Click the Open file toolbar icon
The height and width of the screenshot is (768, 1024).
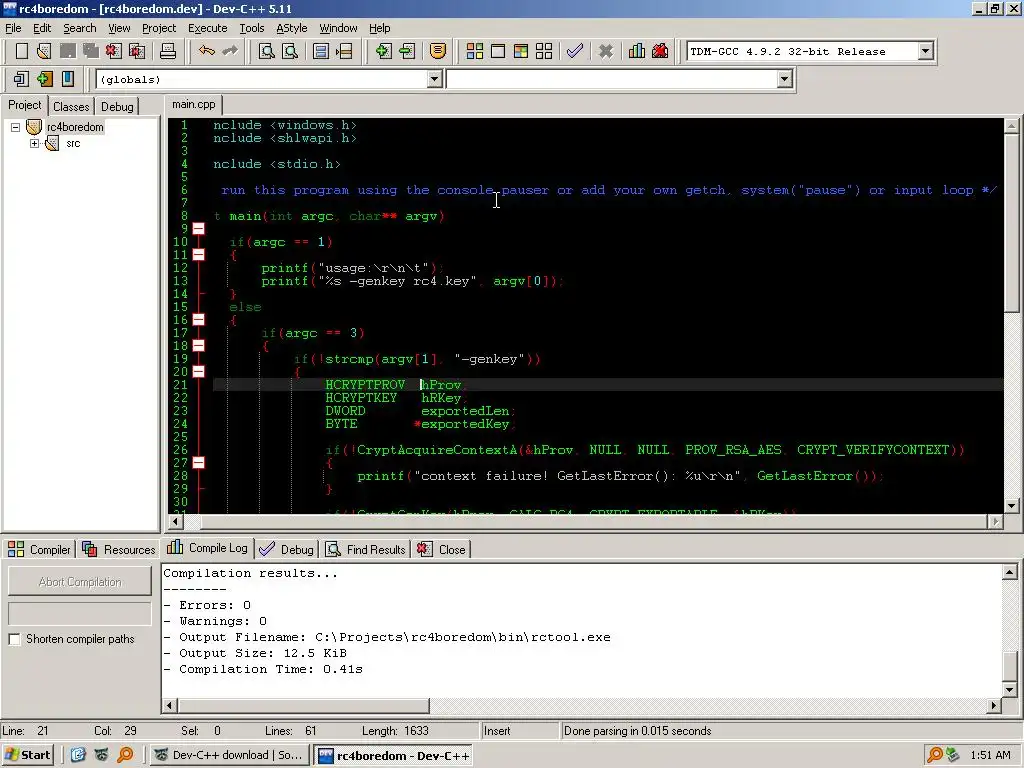[x=44, y=51]
